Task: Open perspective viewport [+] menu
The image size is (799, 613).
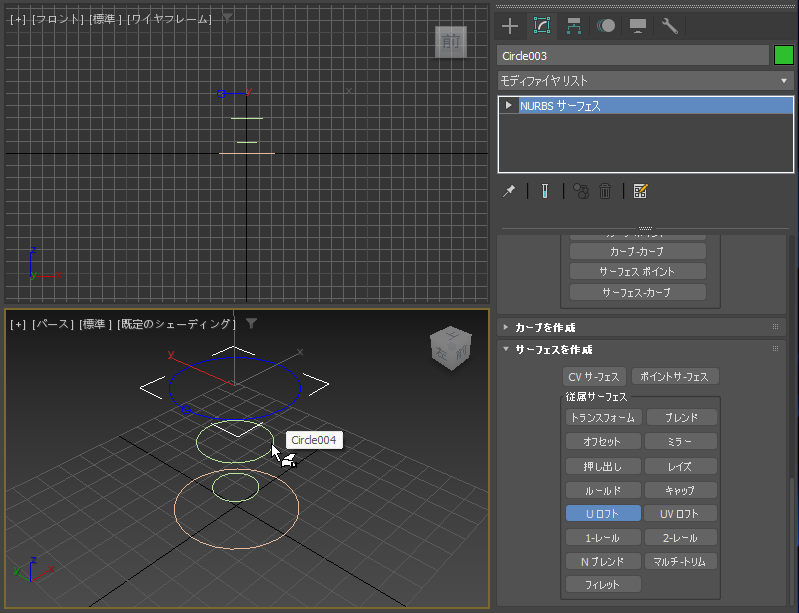Action: point(18,325)
